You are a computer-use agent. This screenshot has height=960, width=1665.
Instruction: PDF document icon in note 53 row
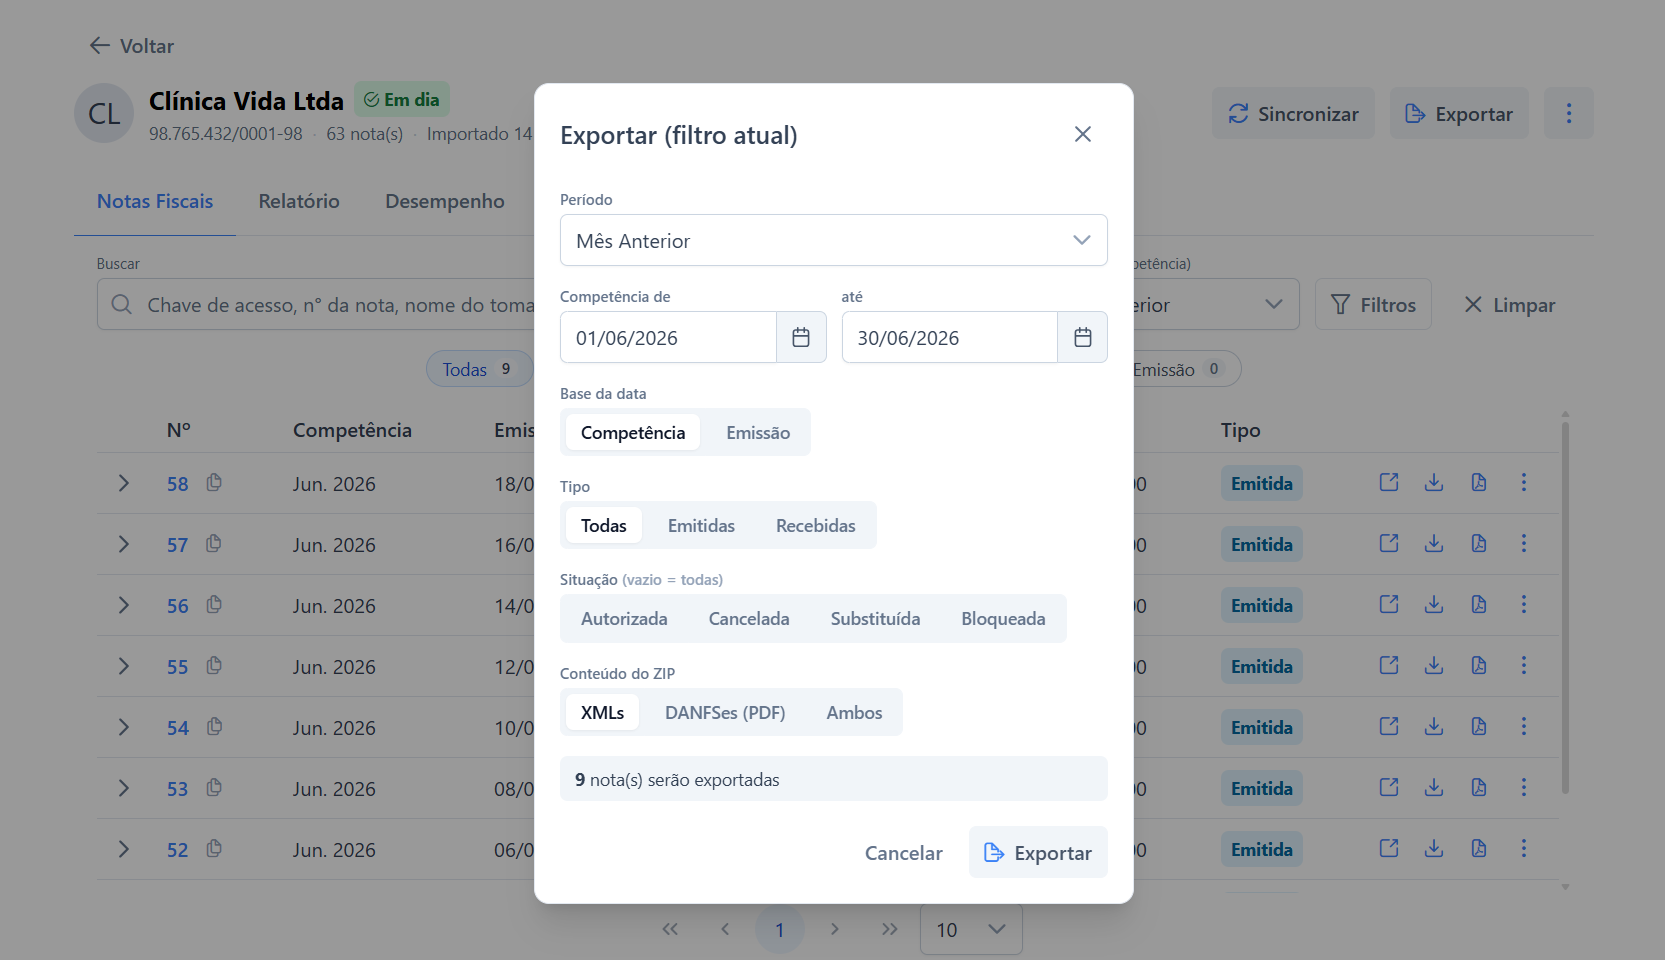(1479, 788)
